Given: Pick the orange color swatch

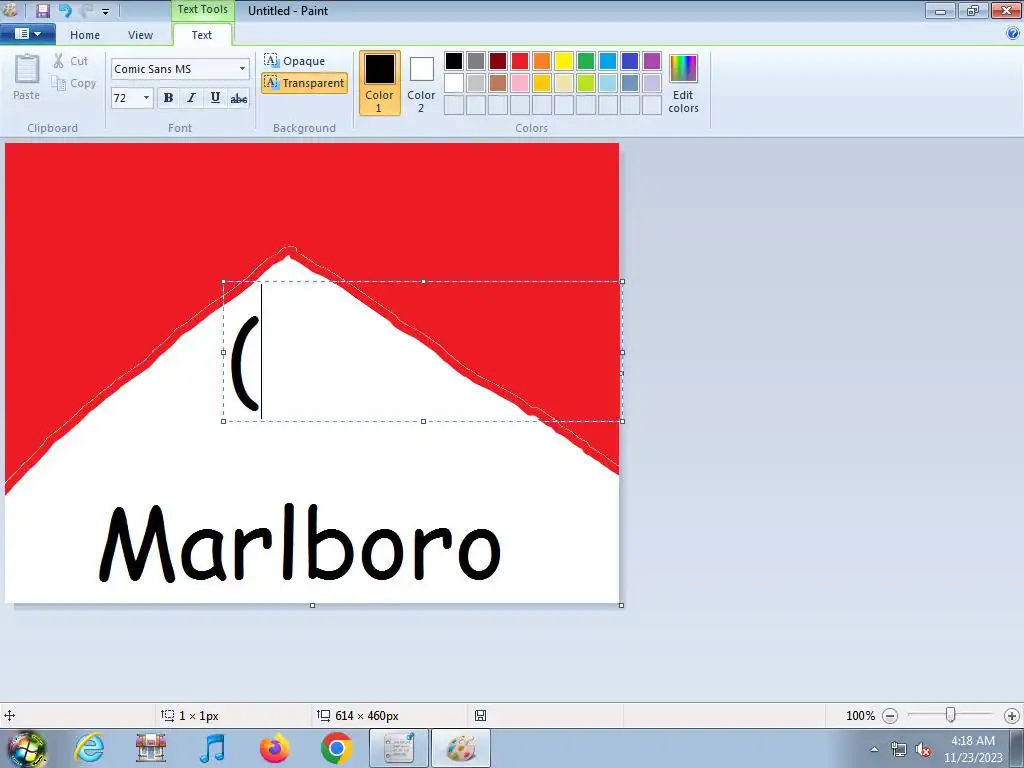Looking at the screenshot, I should pyautogui.click(x=542, y=61).
